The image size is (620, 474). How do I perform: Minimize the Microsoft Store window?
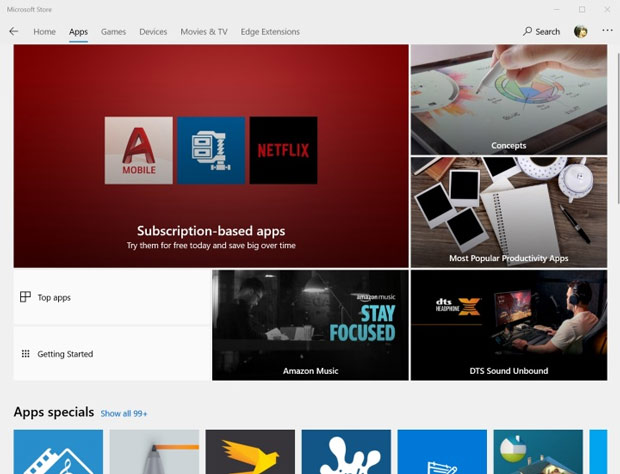coord(557,9)
